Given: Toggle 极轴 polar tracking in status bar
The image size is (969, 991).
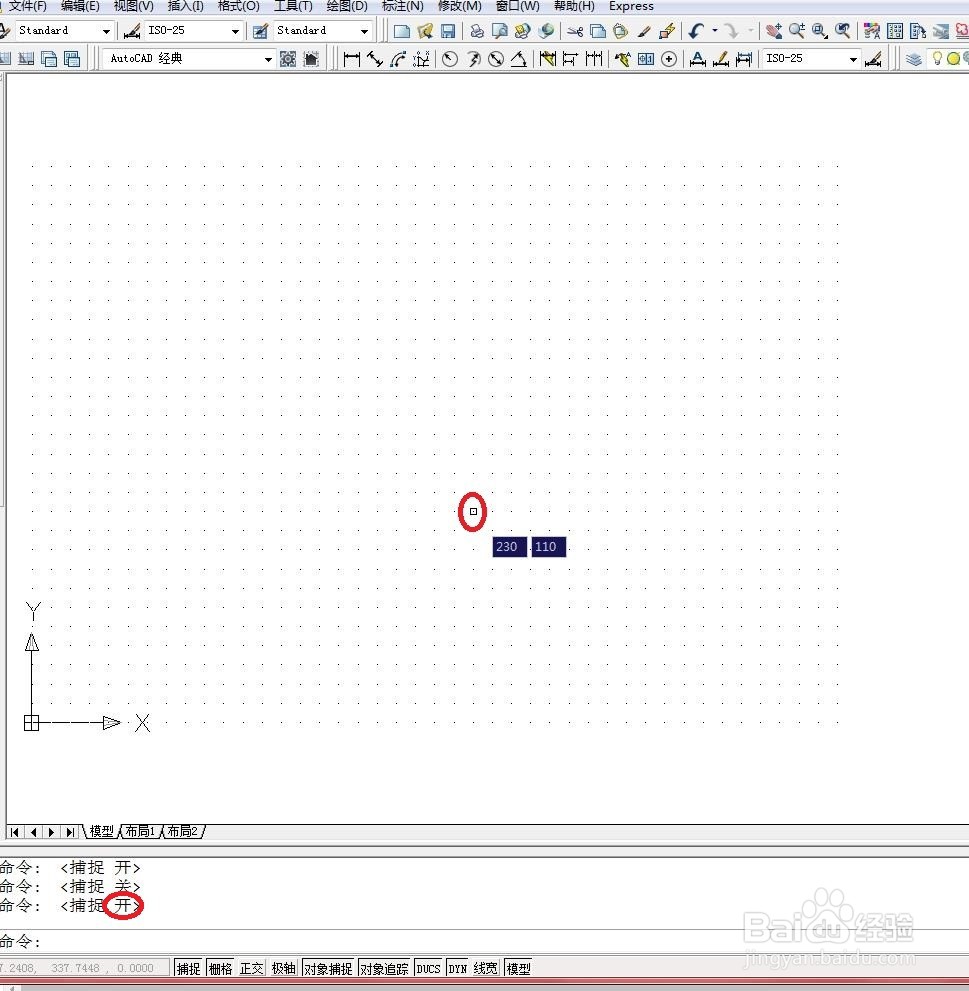Looking at the screenshot, I should pos(284,968).
